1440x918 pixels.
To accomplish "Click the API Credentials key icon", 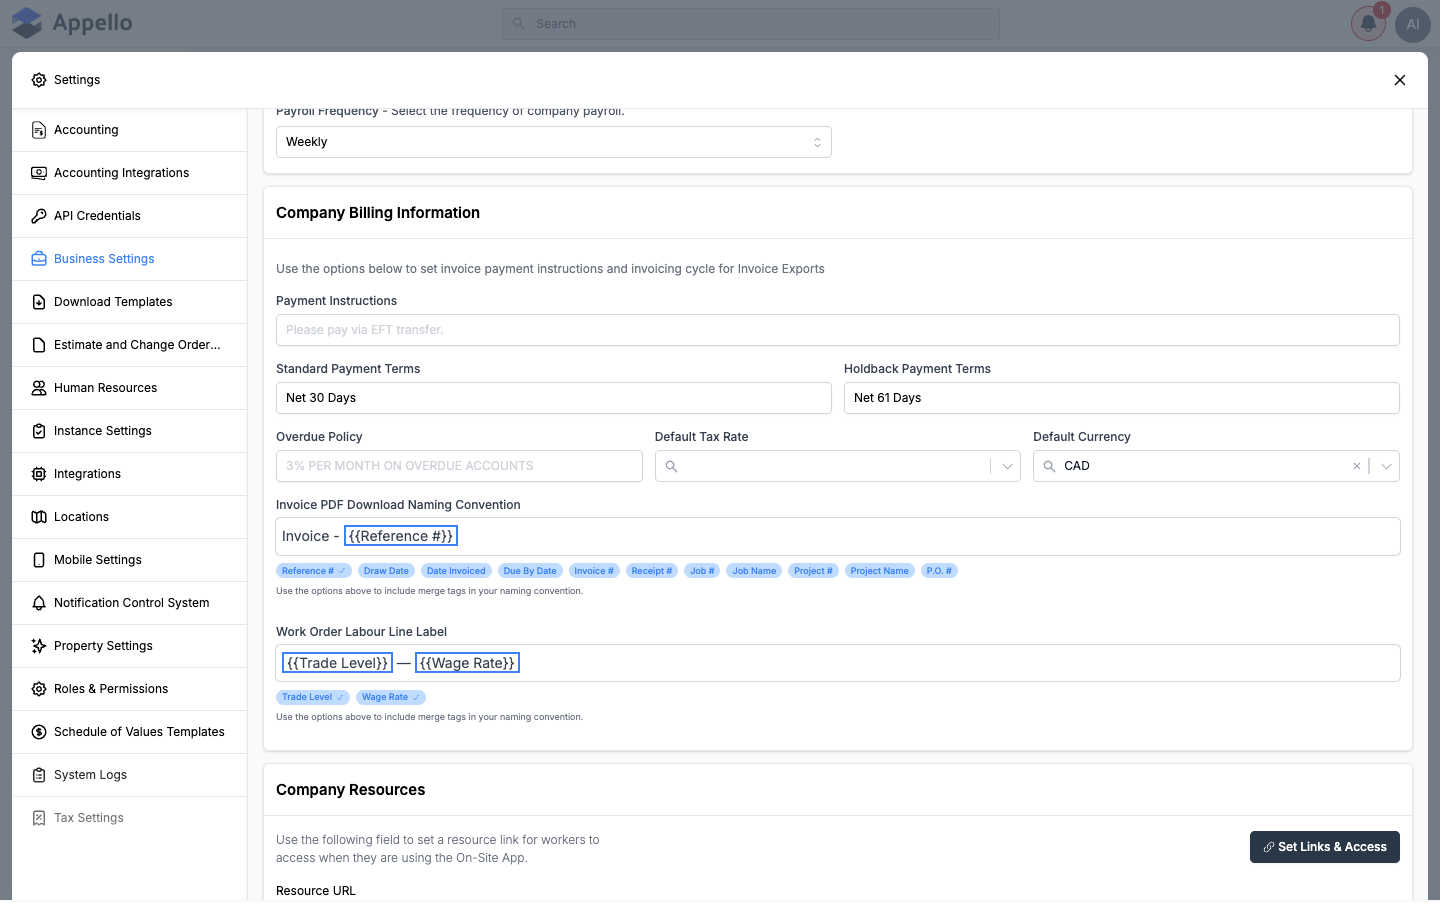I will [x=39, y=216].
